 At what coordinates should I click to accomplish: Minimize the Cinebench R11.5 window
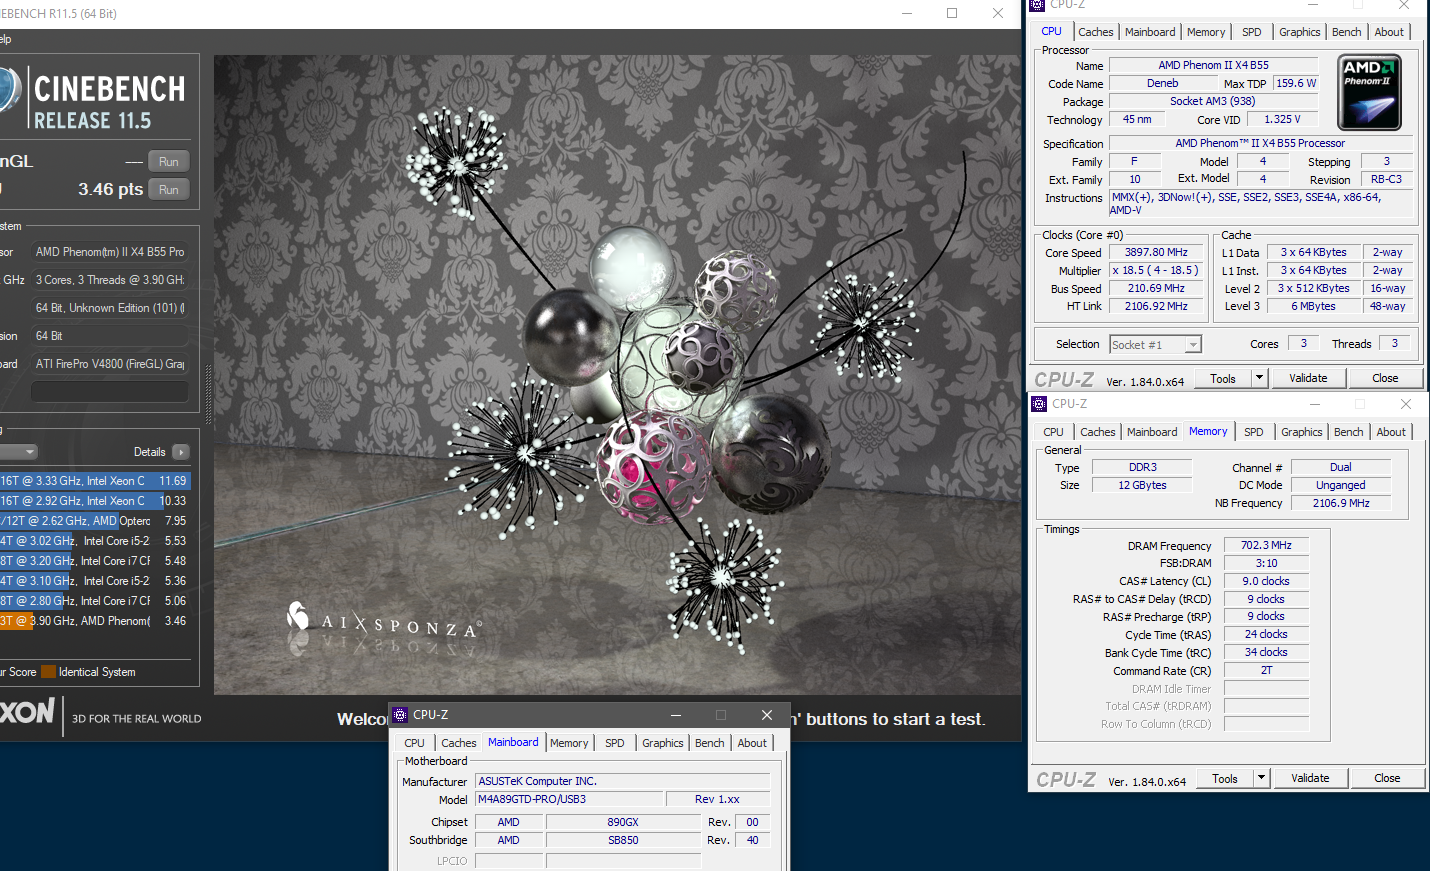[907, 13]
